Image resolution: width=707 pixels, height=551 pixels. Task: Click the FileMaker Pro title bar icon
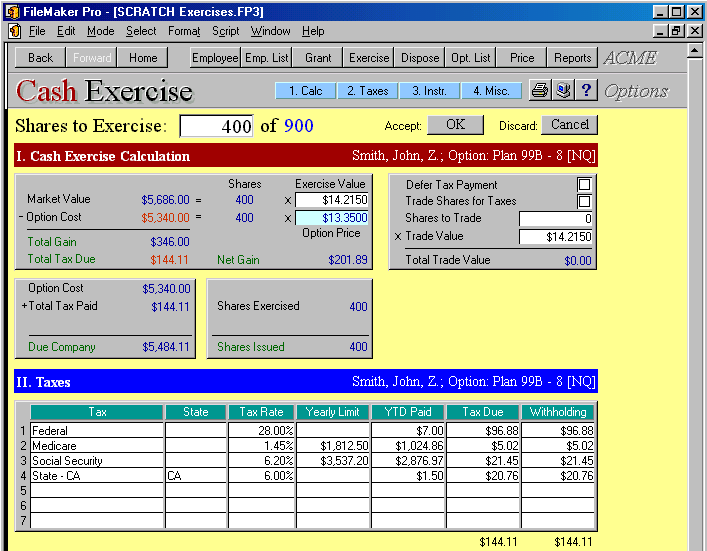click(x=13, y=11)
